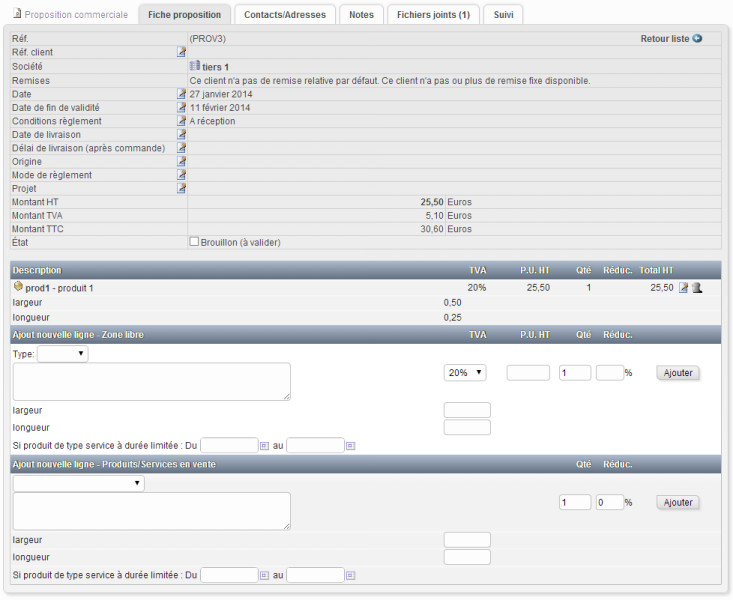Open Produits/Services start date calendar icon
Screen dimensions: 733x600
[264, 575]
